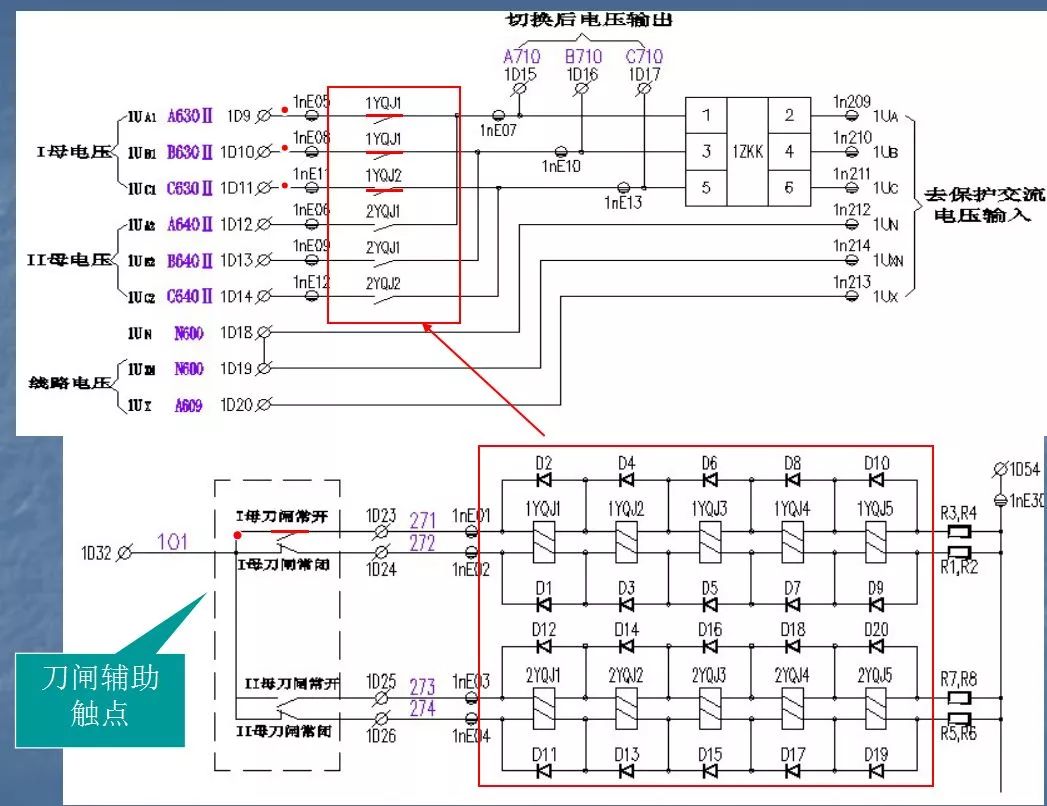The width and height of the screenshot is (1047, 806).
Task: Click the 去保护交流电压输入 label
Action: coord(983,205)
